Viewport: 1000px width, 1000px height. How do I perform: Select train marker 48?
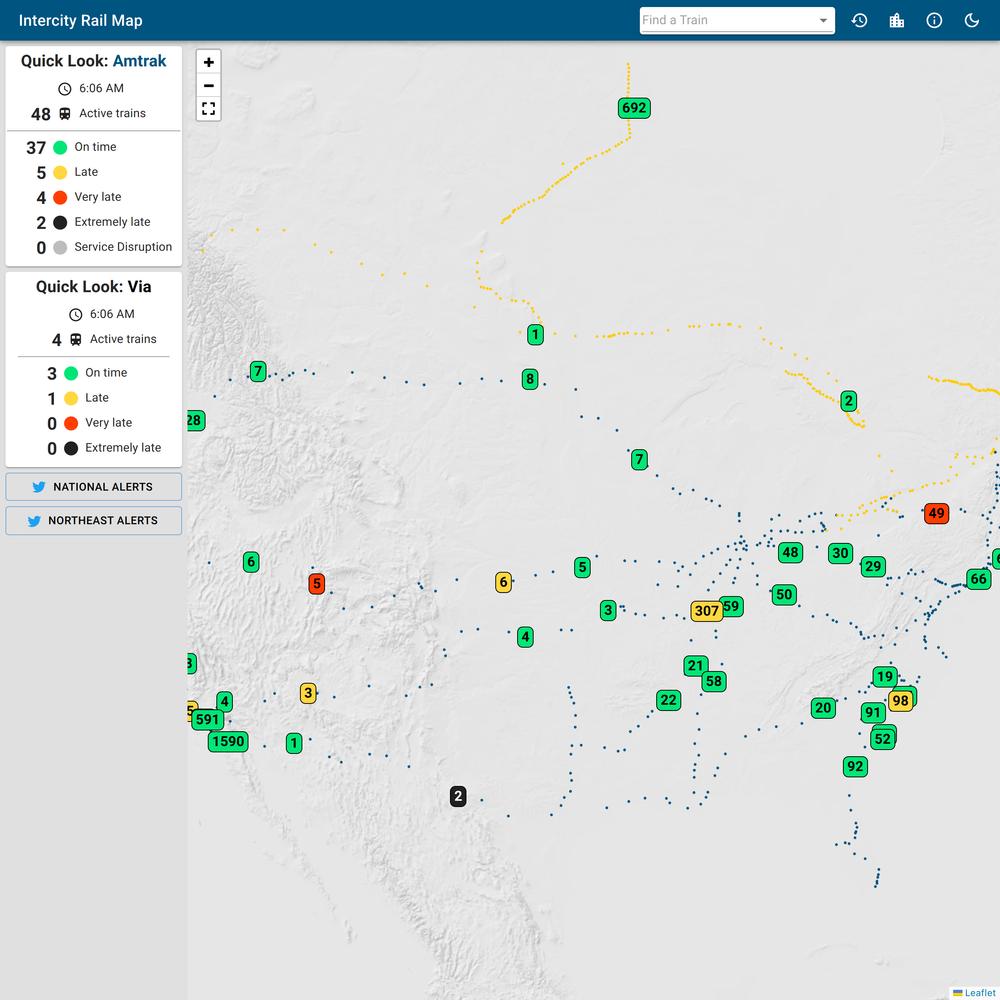pos(790,552)
